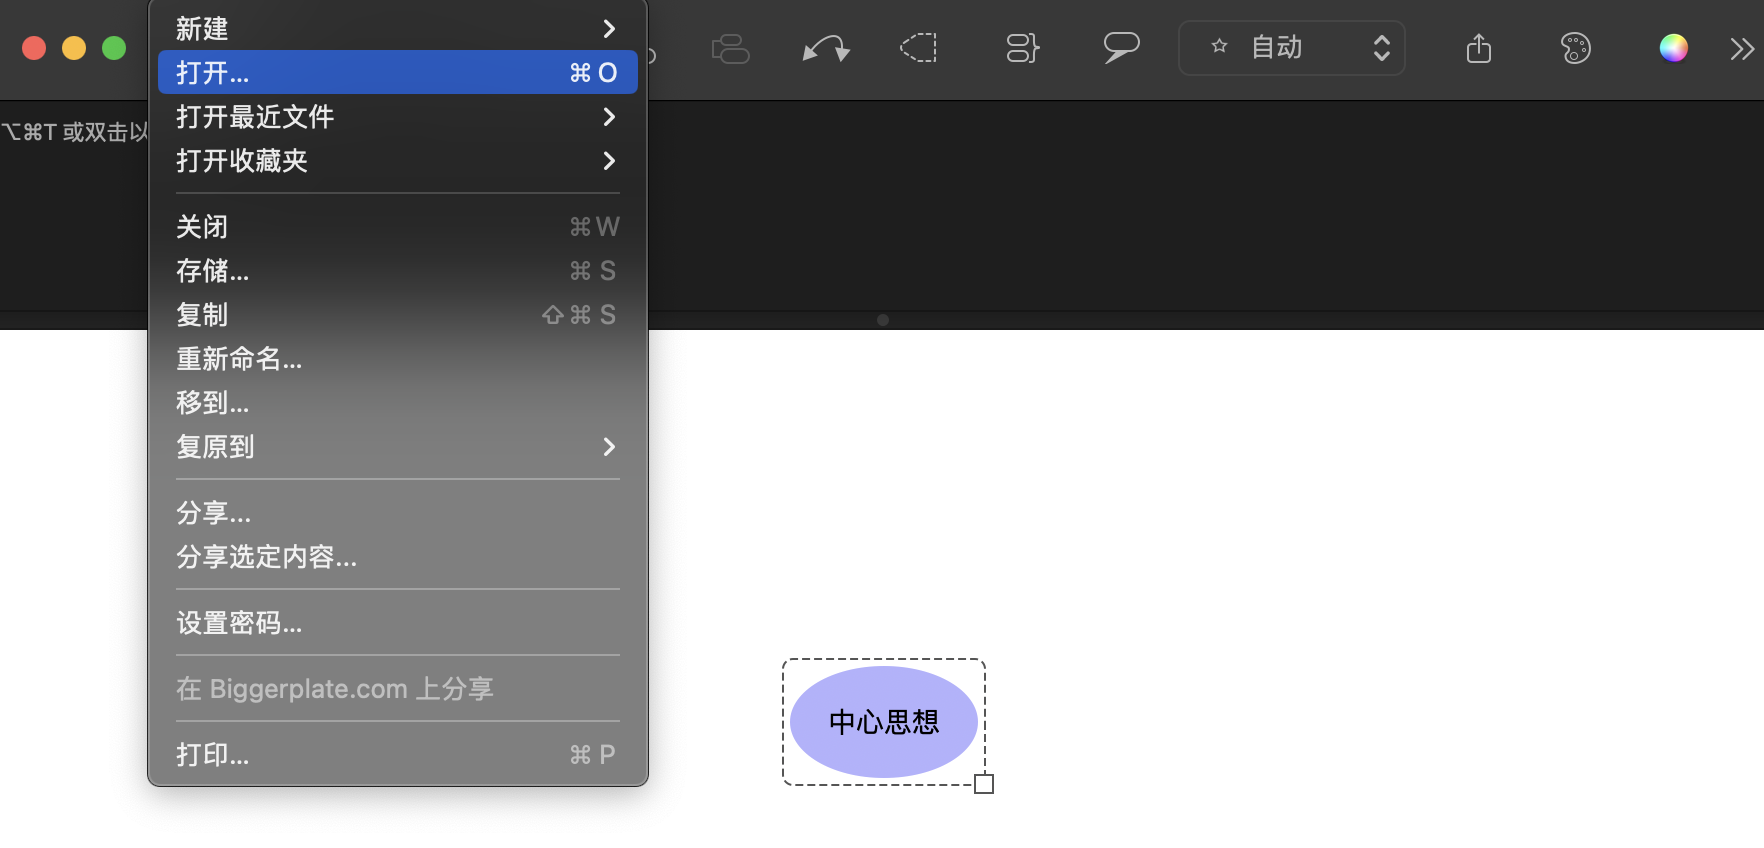Open 设置密码… option
The width and height of the screenshot is (1764, 848).
397,622
